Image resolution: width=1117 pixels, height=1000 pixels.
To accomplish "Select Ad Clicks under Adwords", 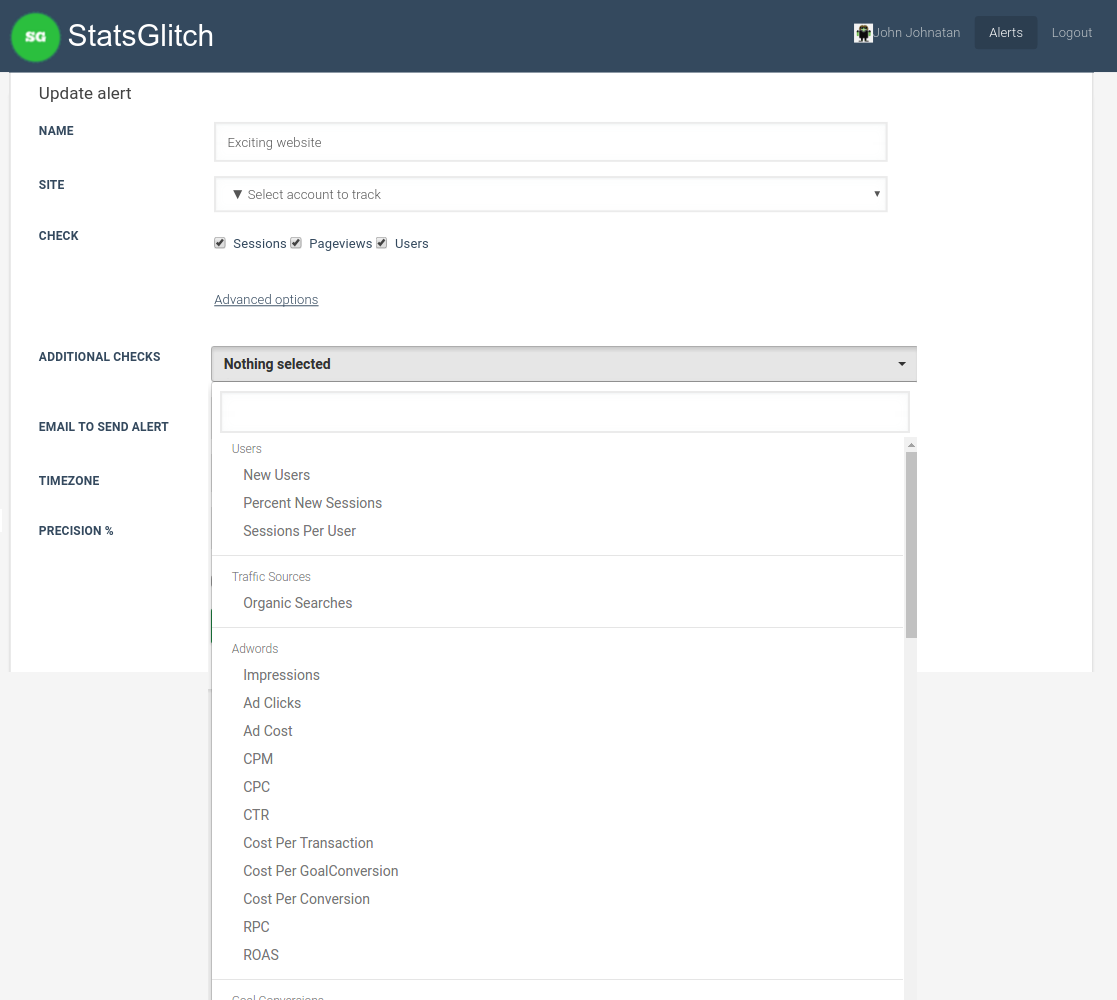I will [272, 703].
